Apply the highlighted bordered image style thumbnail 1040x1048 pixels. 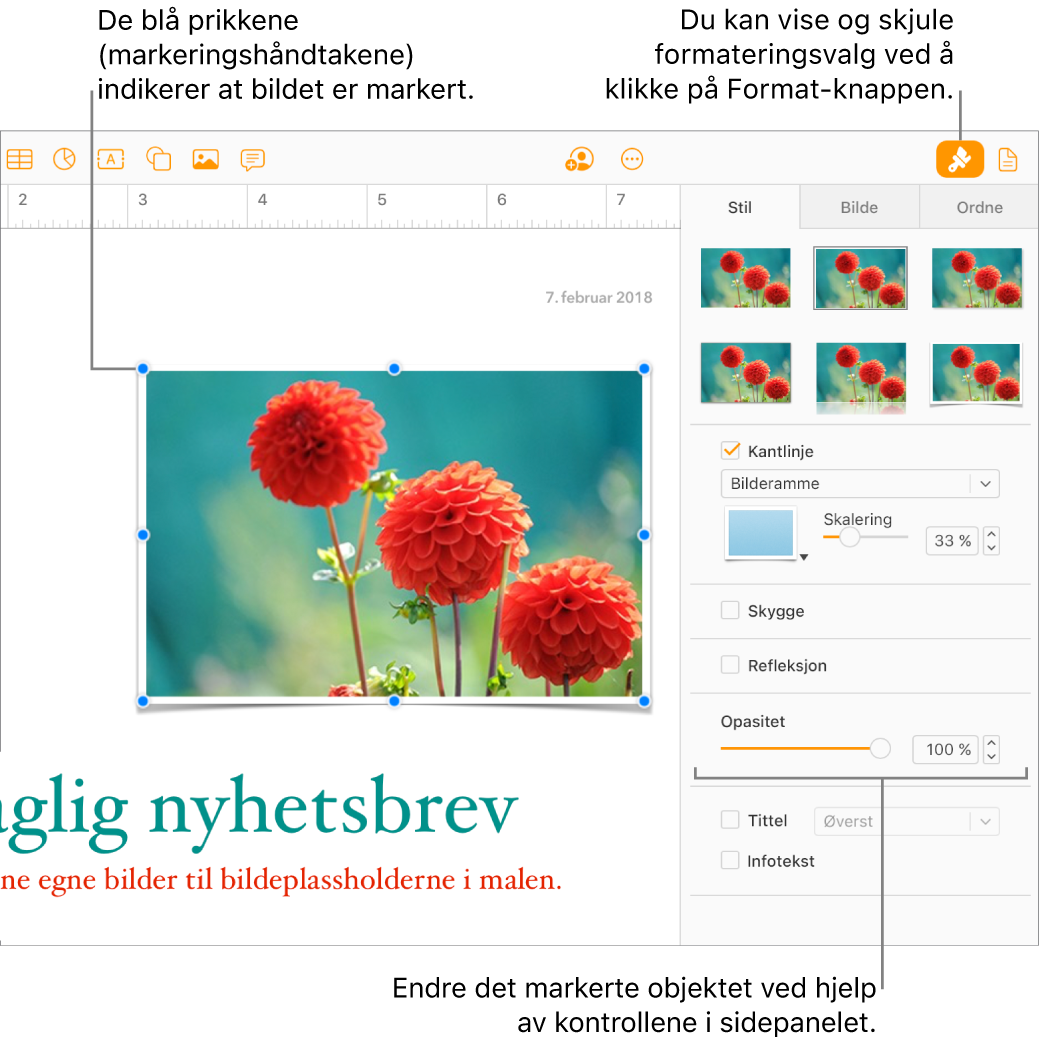pos(860,277)
